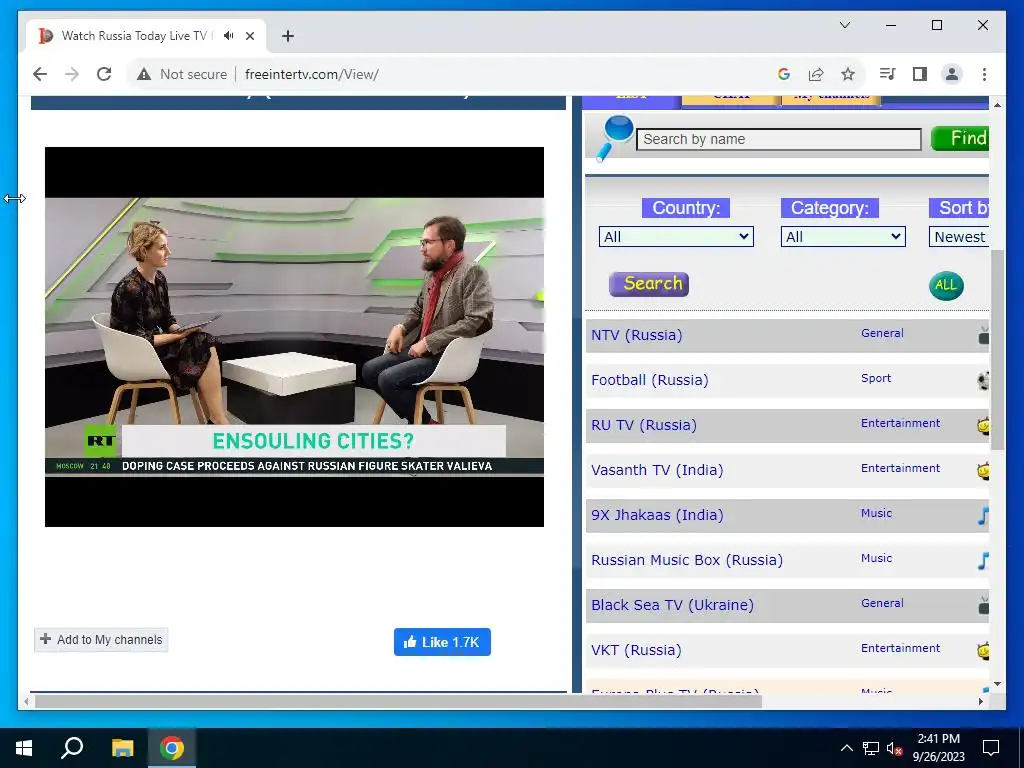Open the network tray icon
Image resolution: width=1024 pixels, height=768 pixels.
(871, 748)
